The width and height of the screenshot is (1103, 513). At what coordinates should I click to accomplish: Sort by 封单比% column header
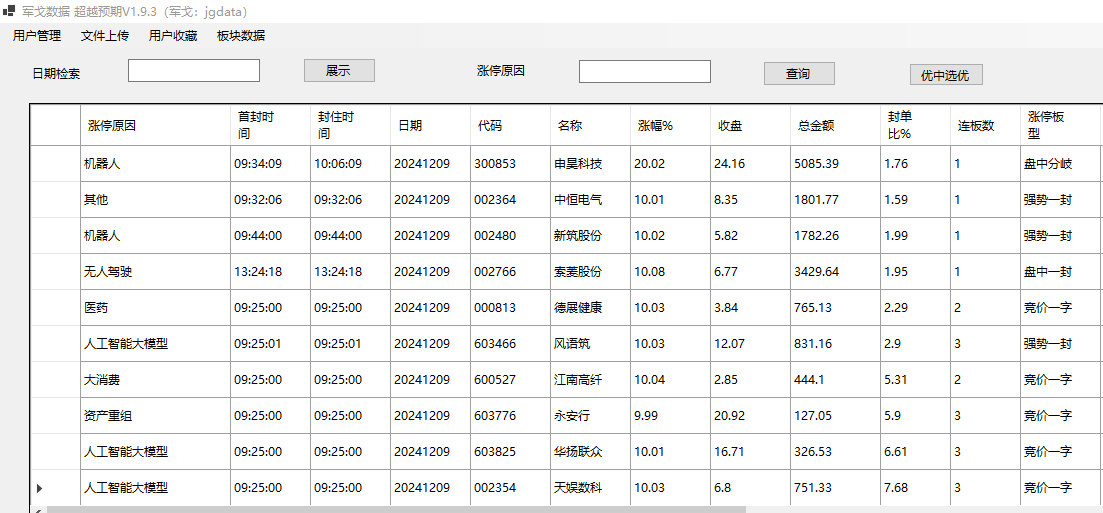[x=915, y=126]
